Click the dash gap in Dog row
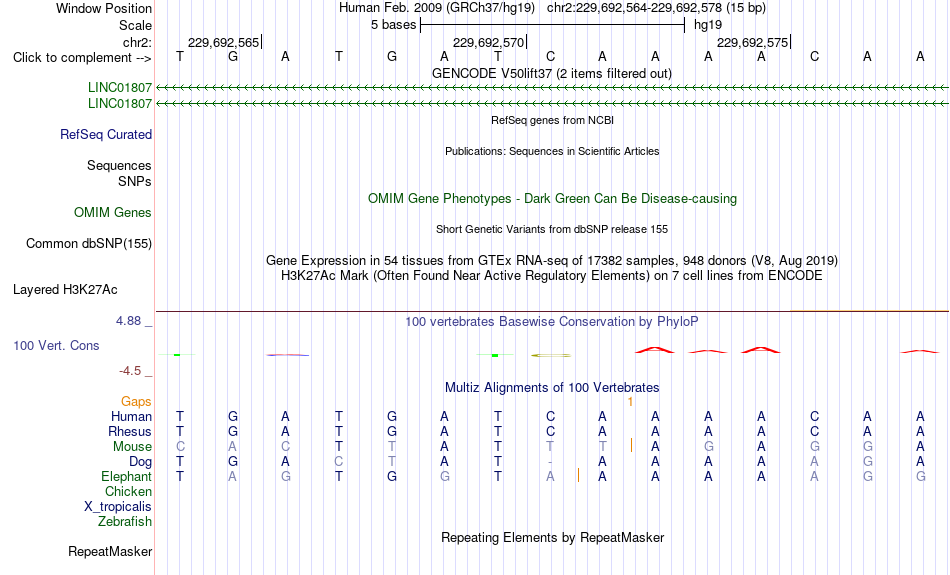The height and width of the screenshot is (575, 950). point(550,462)
